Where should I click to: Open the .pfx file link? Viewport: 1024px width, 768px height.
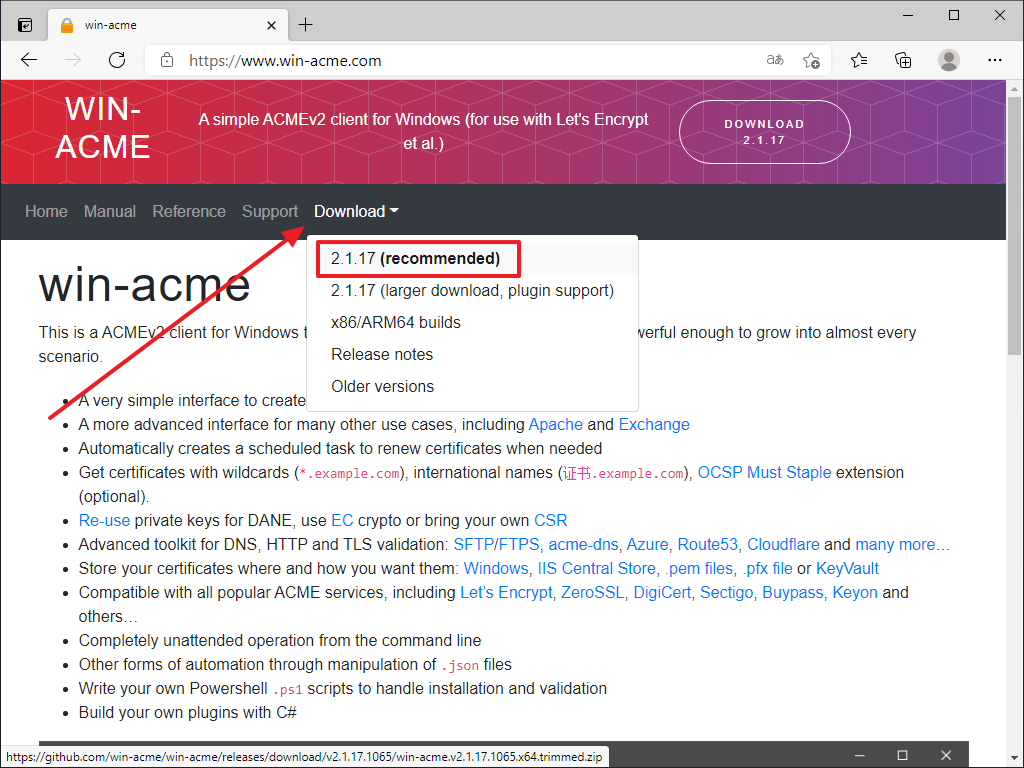pos(767,569)
